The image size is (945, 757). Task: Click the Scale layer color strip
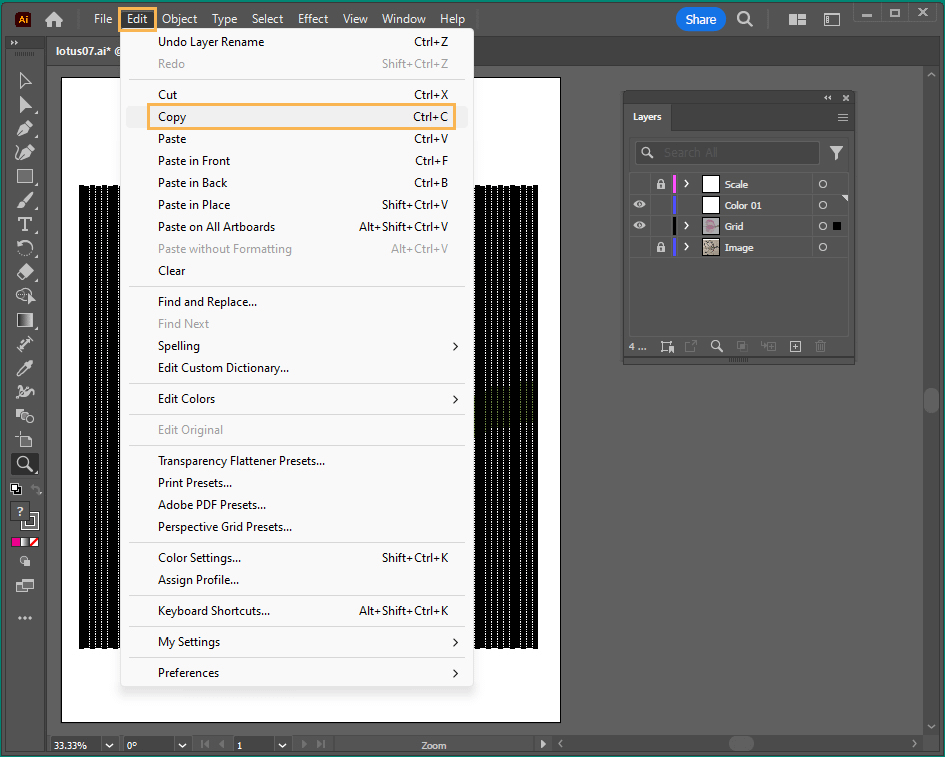[x=674, y=184]
